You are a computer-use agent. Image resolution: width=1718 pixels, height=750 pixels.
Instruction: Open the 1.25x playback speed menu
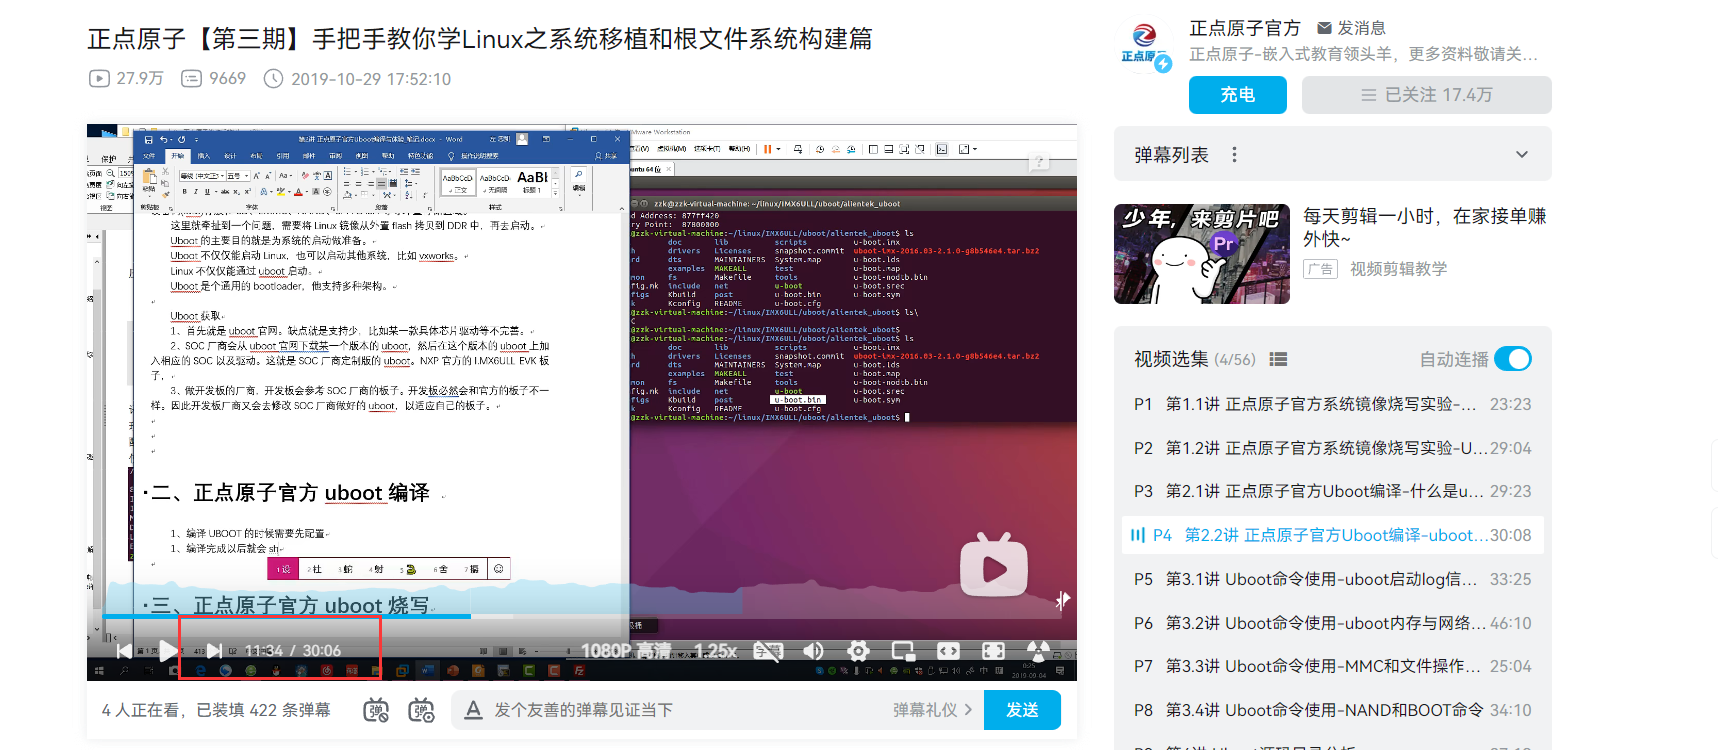click(x=715, y=651)
